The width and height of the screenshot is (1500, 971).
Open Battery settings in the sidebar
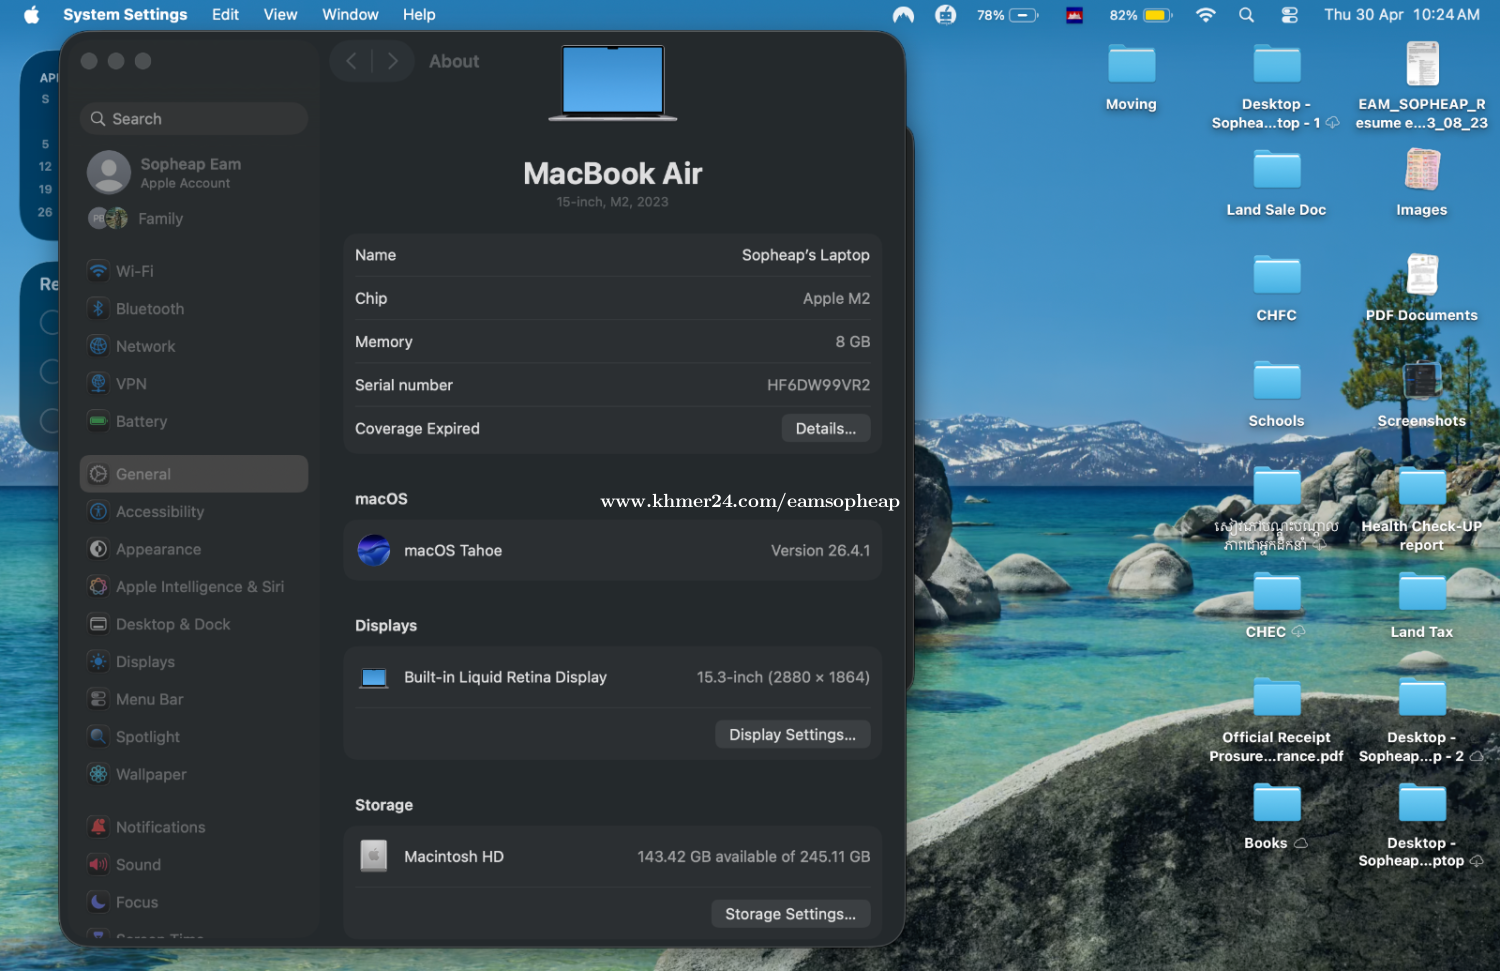coord(194,421)
